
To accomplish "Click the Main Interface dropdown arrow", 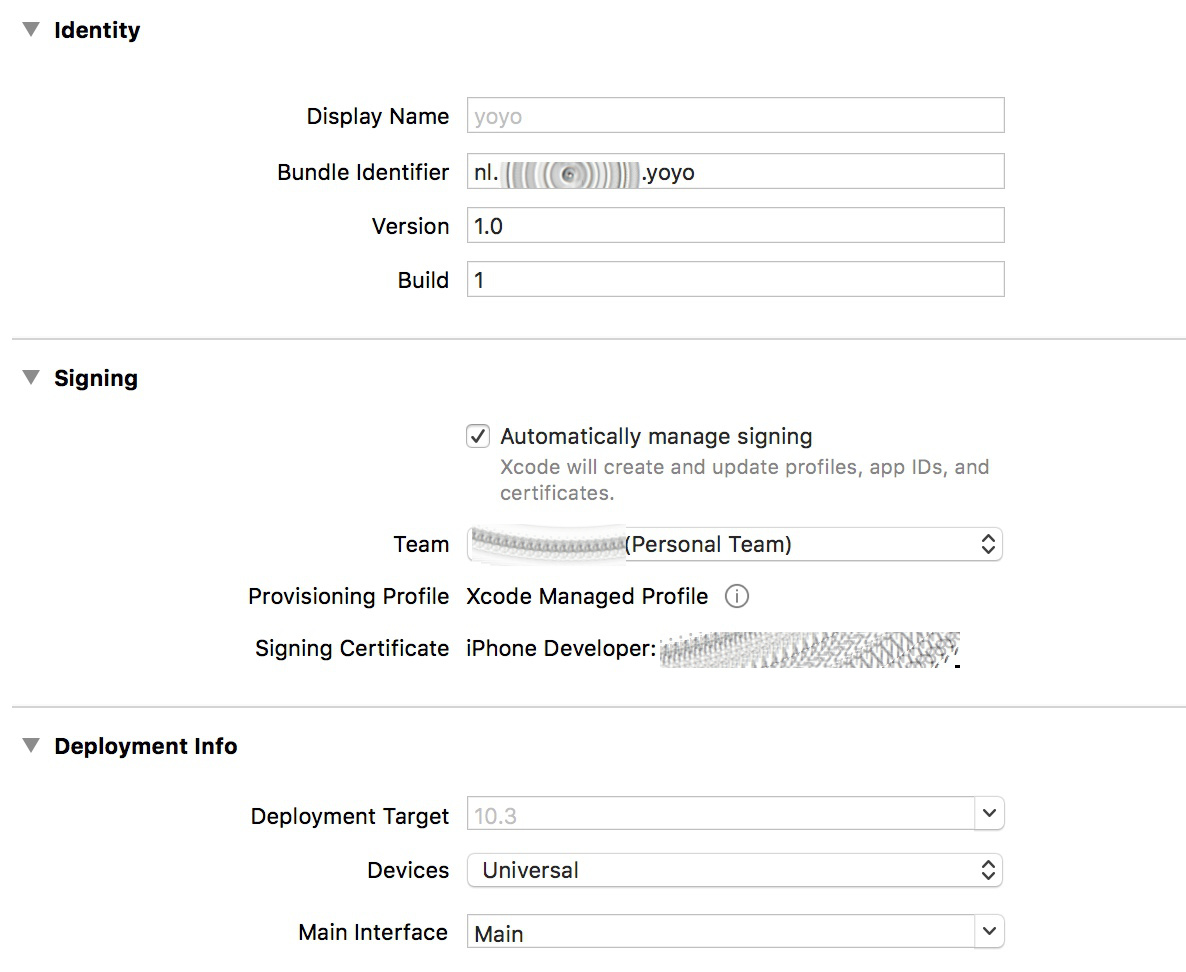I will [989, 932].
